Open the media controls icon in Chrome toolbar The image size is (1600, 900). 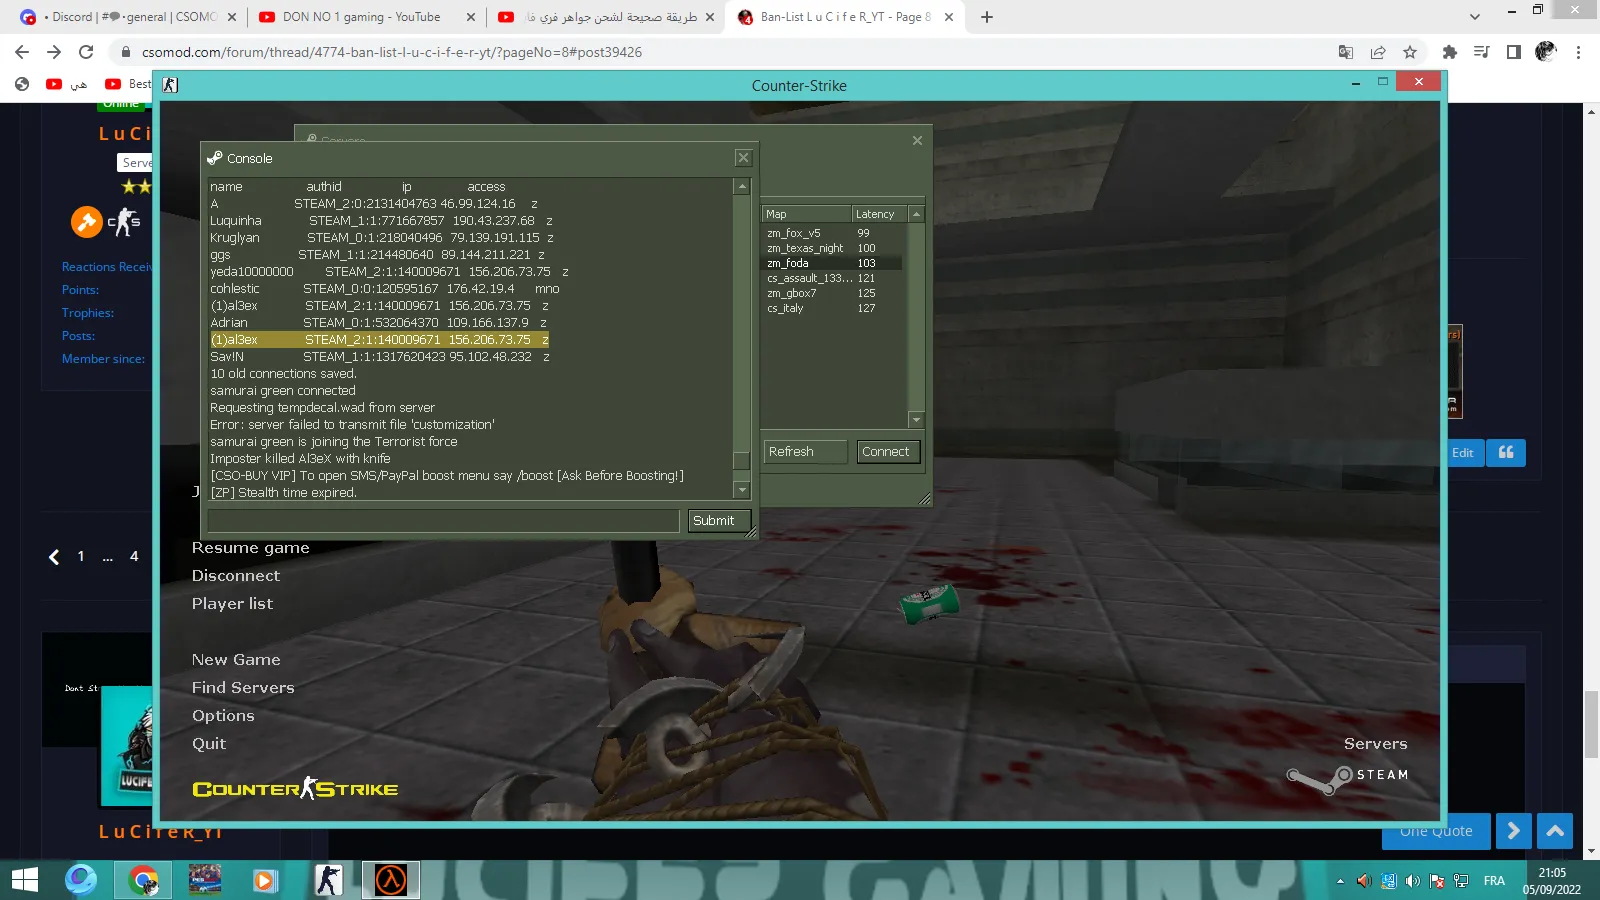click(1481, 52)
